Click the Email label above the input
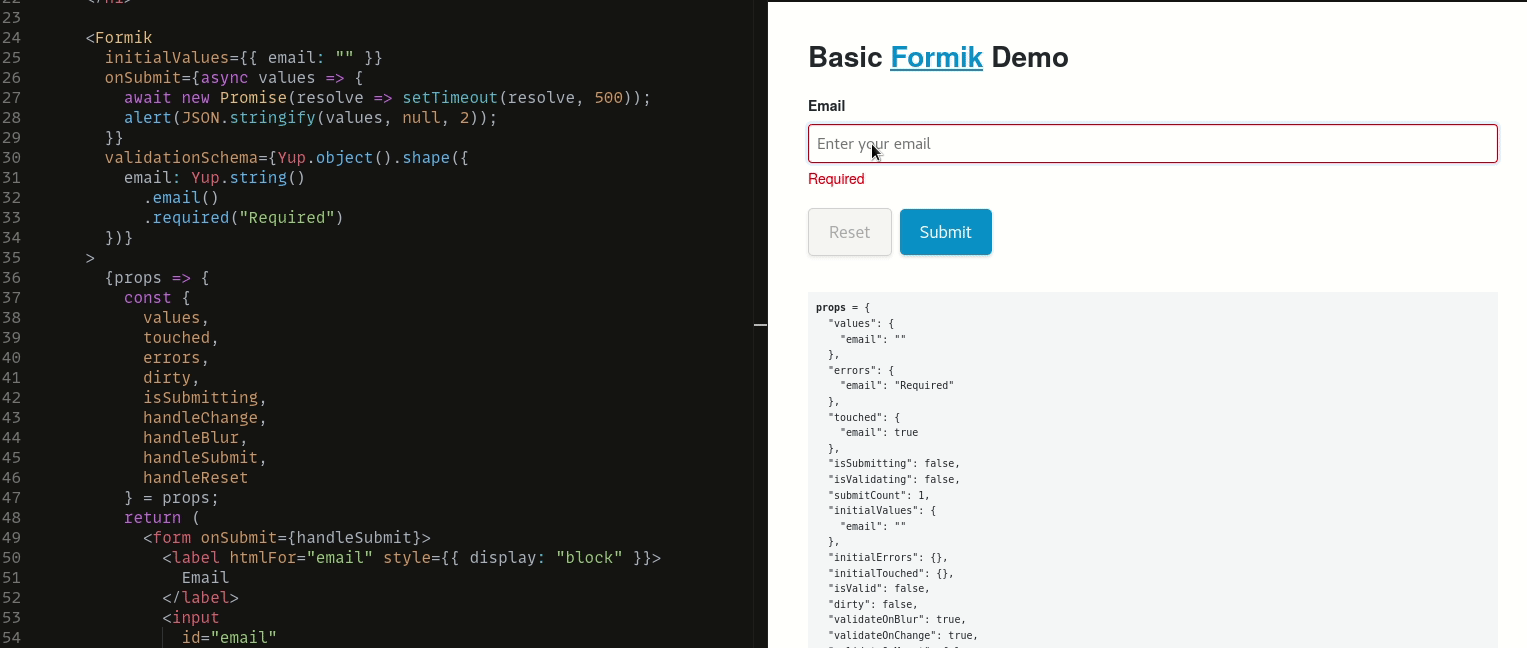The width and height of the screenshot is (1527, 648). pos(826,106)
